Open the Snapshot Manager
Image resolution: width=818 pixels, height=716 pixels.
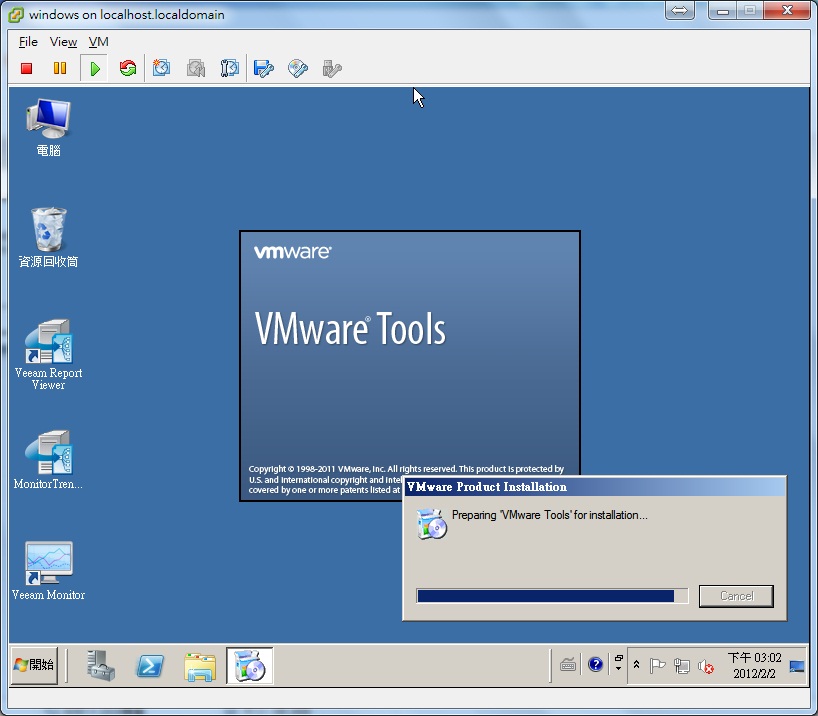click(230, 68)
